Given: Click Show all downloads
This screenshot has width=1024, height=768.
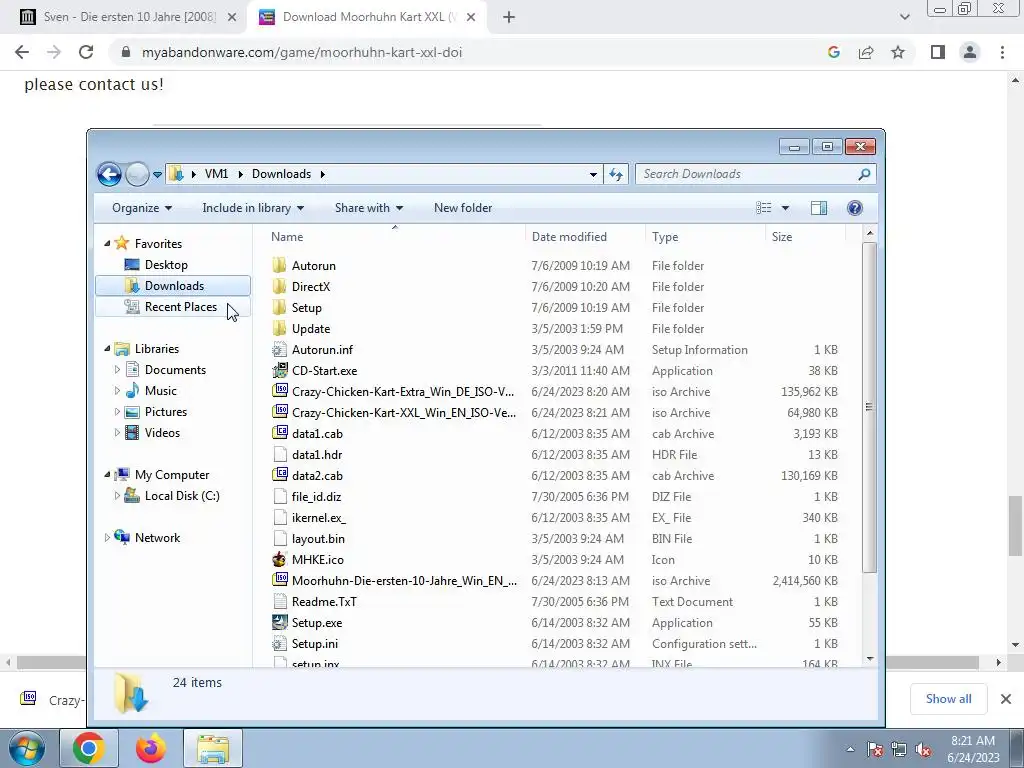Looking at the screenshot, I should 948,699.
